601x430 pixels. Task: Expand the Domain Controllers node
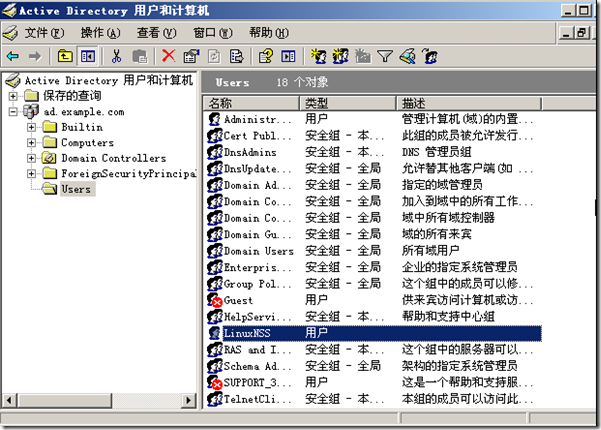(31, 158)
